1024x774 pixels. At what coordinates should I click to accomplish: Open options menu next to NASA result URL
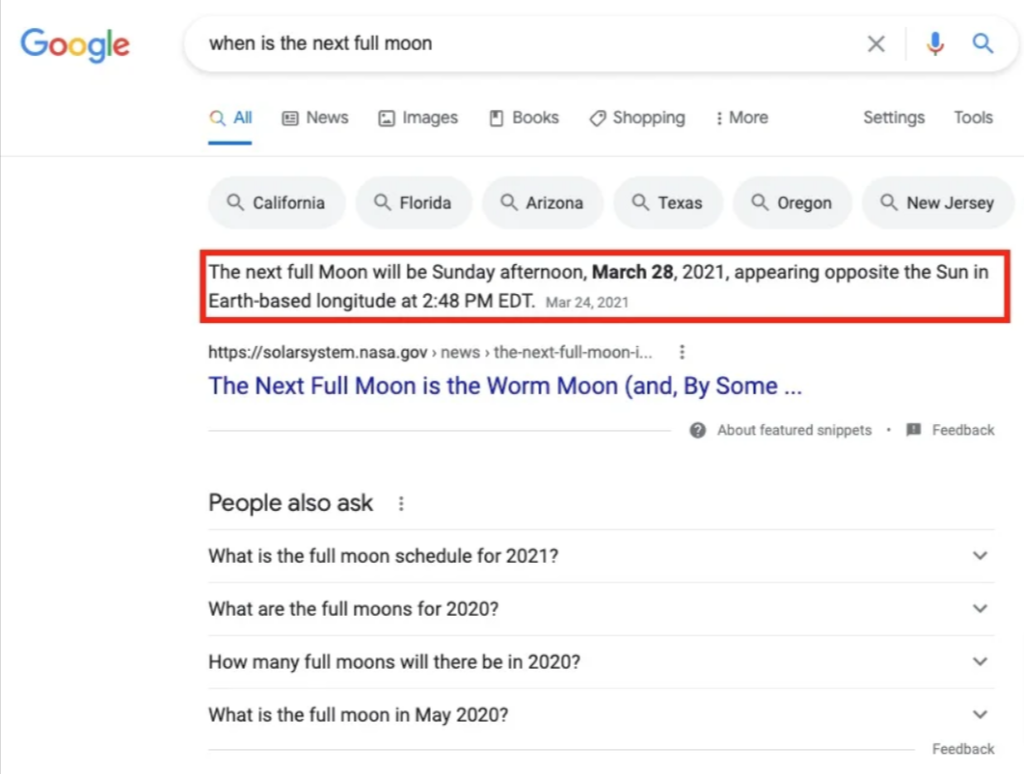point(682,353)
